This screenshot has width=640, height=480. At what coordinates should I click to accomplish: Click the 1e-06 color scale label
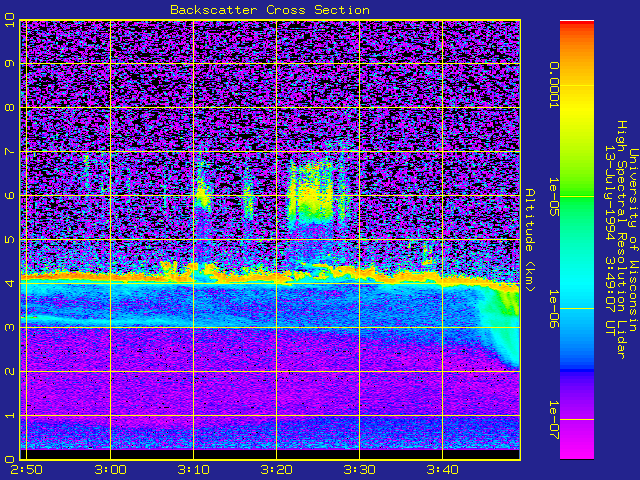[553, 309]
